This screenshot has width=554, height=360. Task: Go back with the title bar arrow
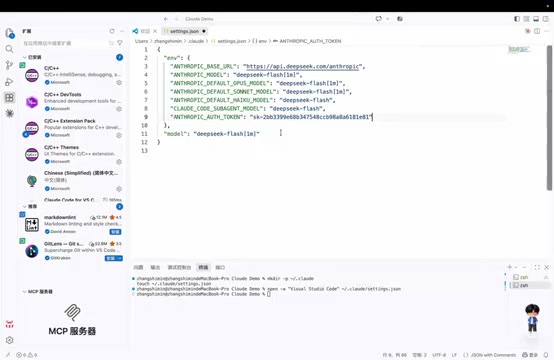pyautogui.click(x=166, y=19)
